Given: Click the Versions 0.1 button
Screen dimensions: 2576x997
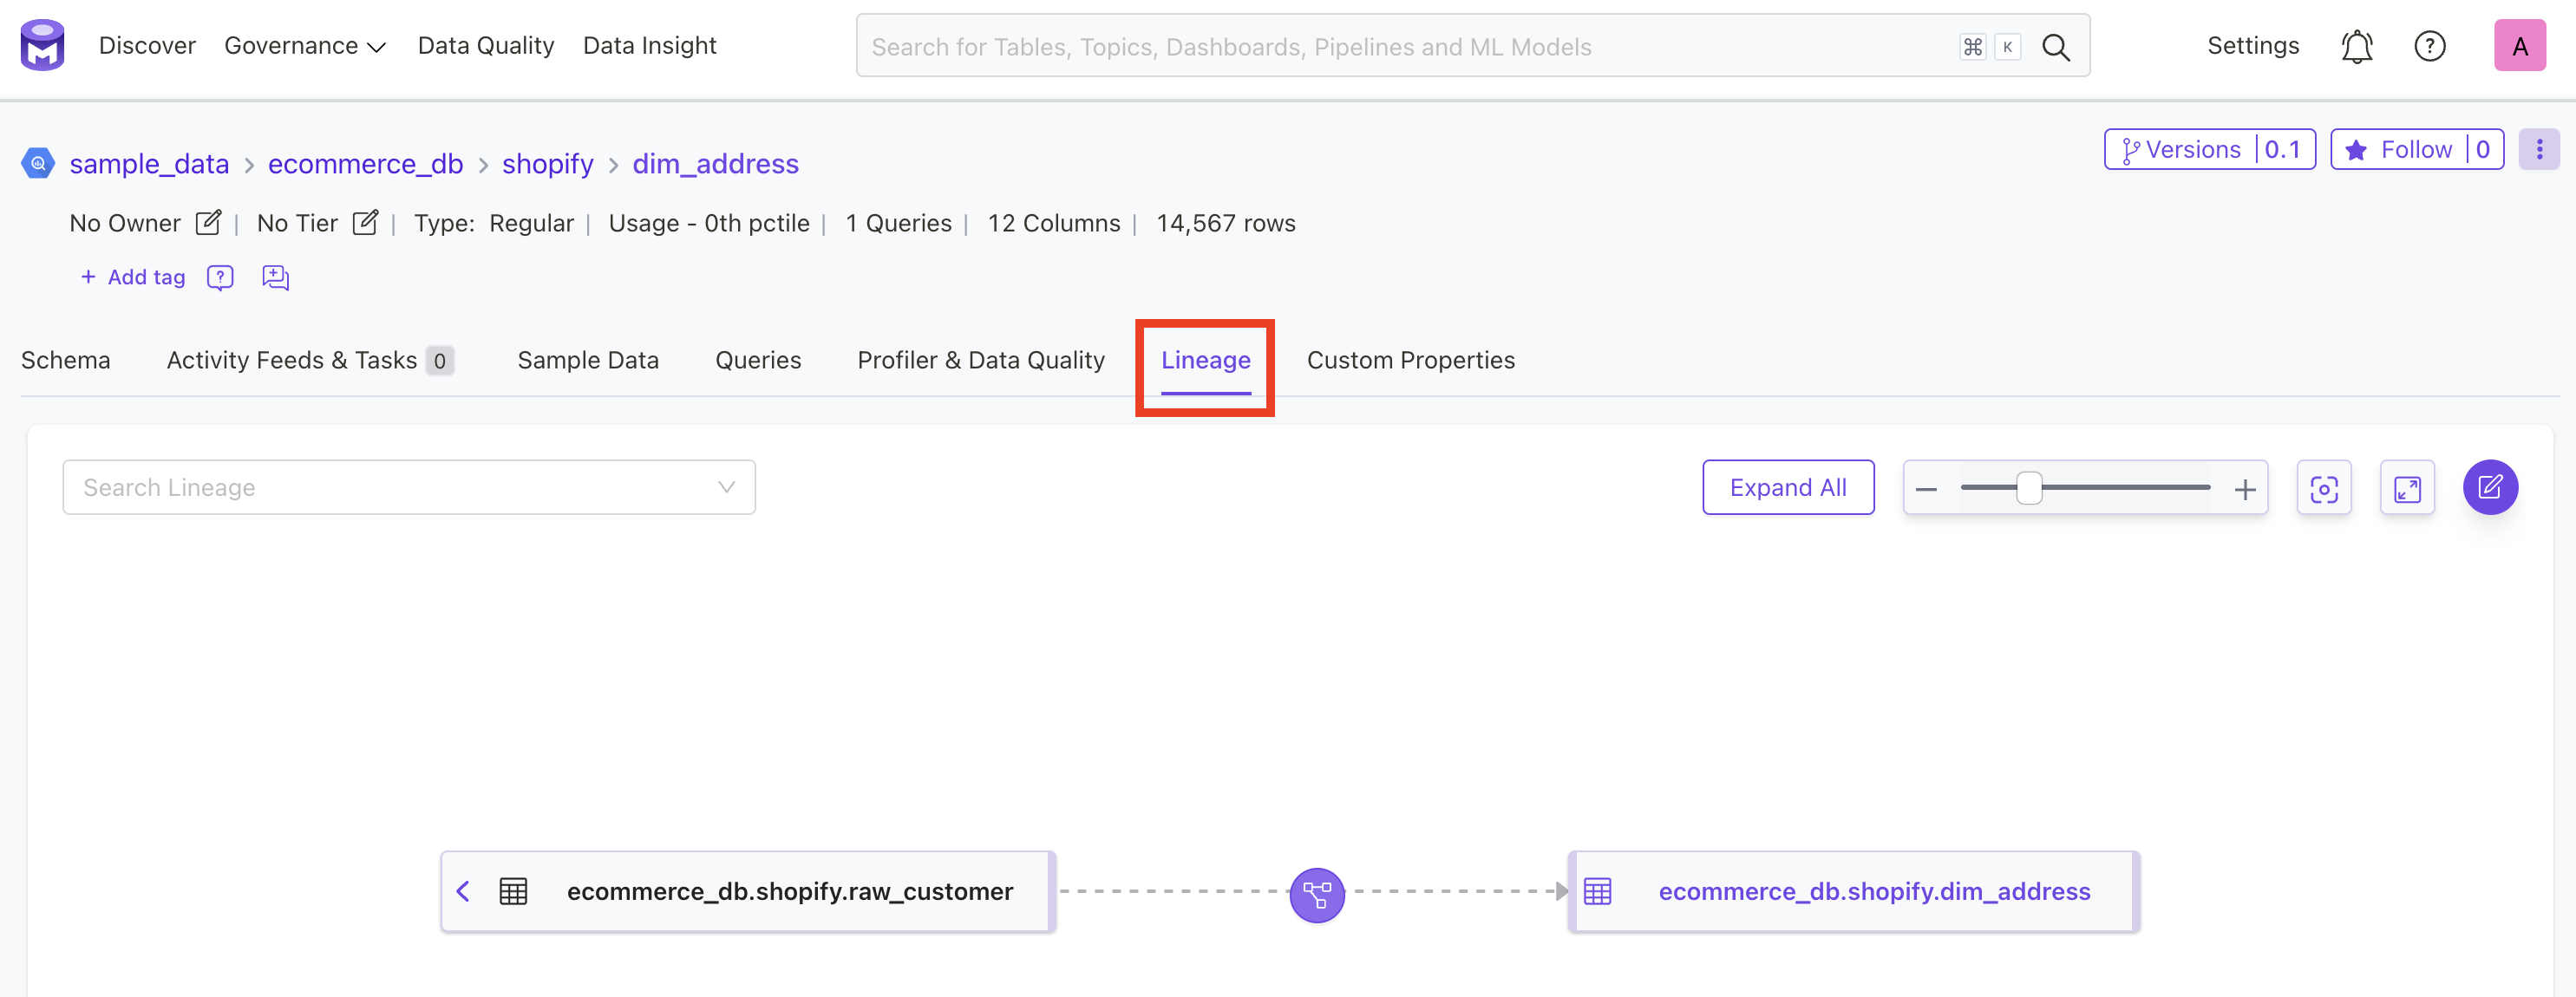Looking at the screenshot, I should point(2209,150).
